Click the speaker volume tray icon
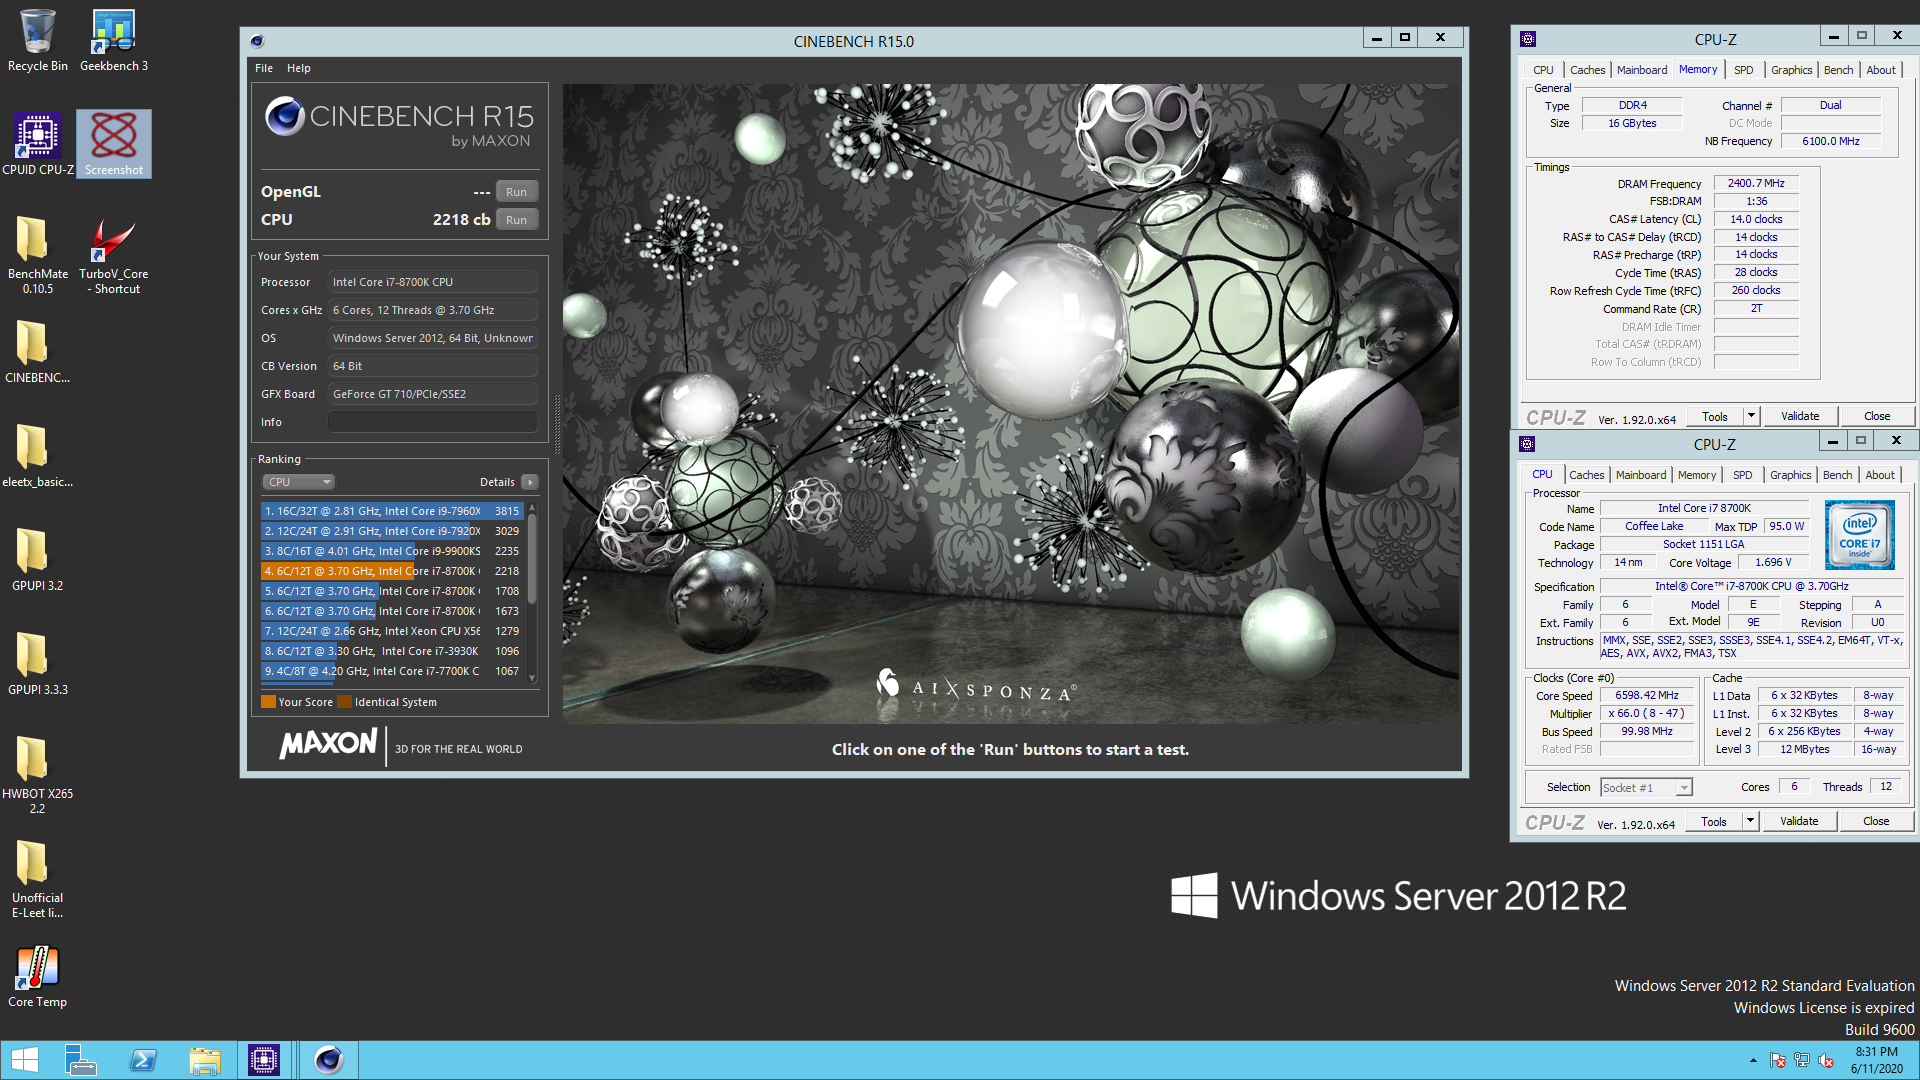The image size is (1920, 1080). point(1826,1060)
